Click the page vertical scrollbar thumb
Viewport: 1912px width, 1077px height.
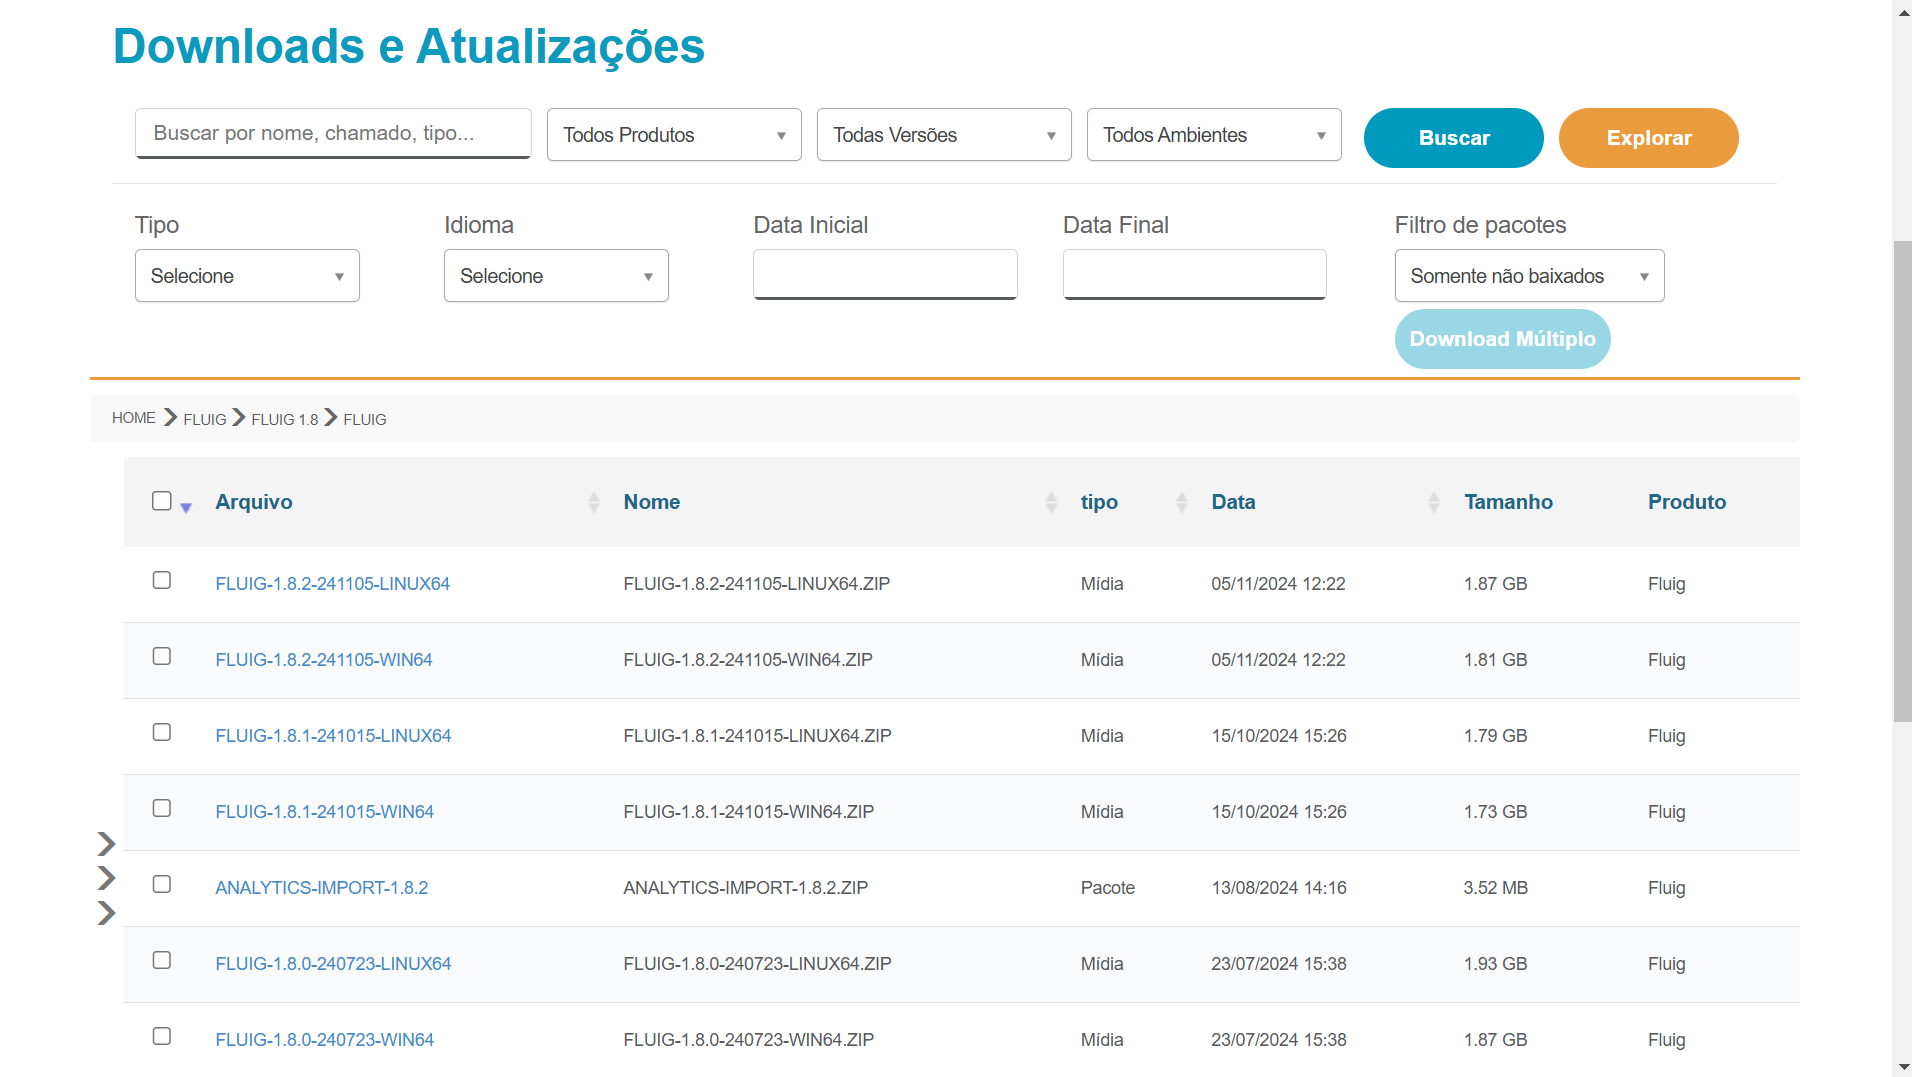1902,481
